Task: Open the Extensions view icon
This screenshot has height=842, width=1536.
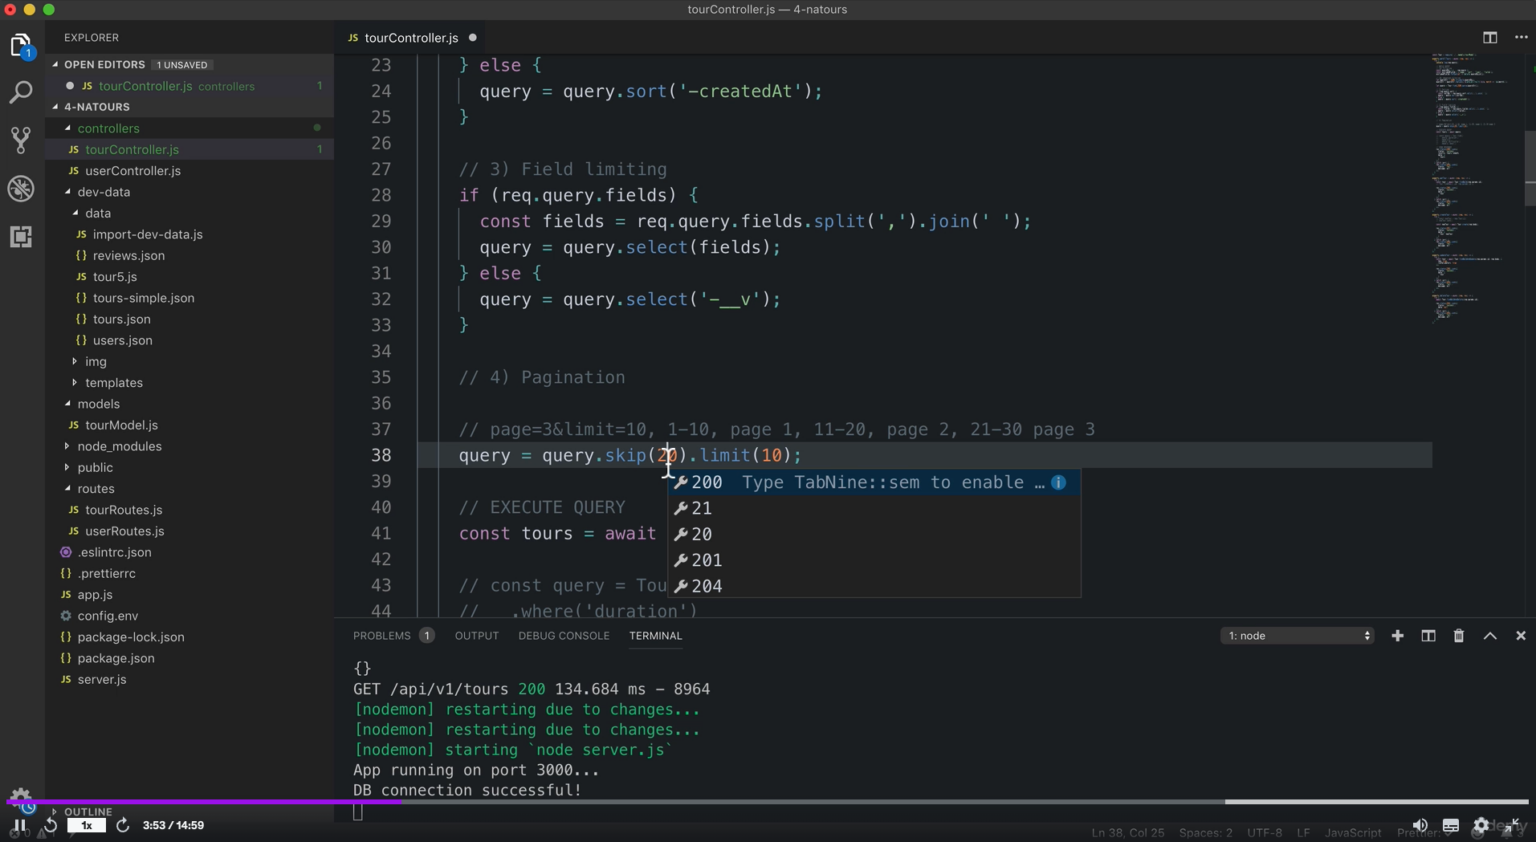Action: (x=21, y=237)
